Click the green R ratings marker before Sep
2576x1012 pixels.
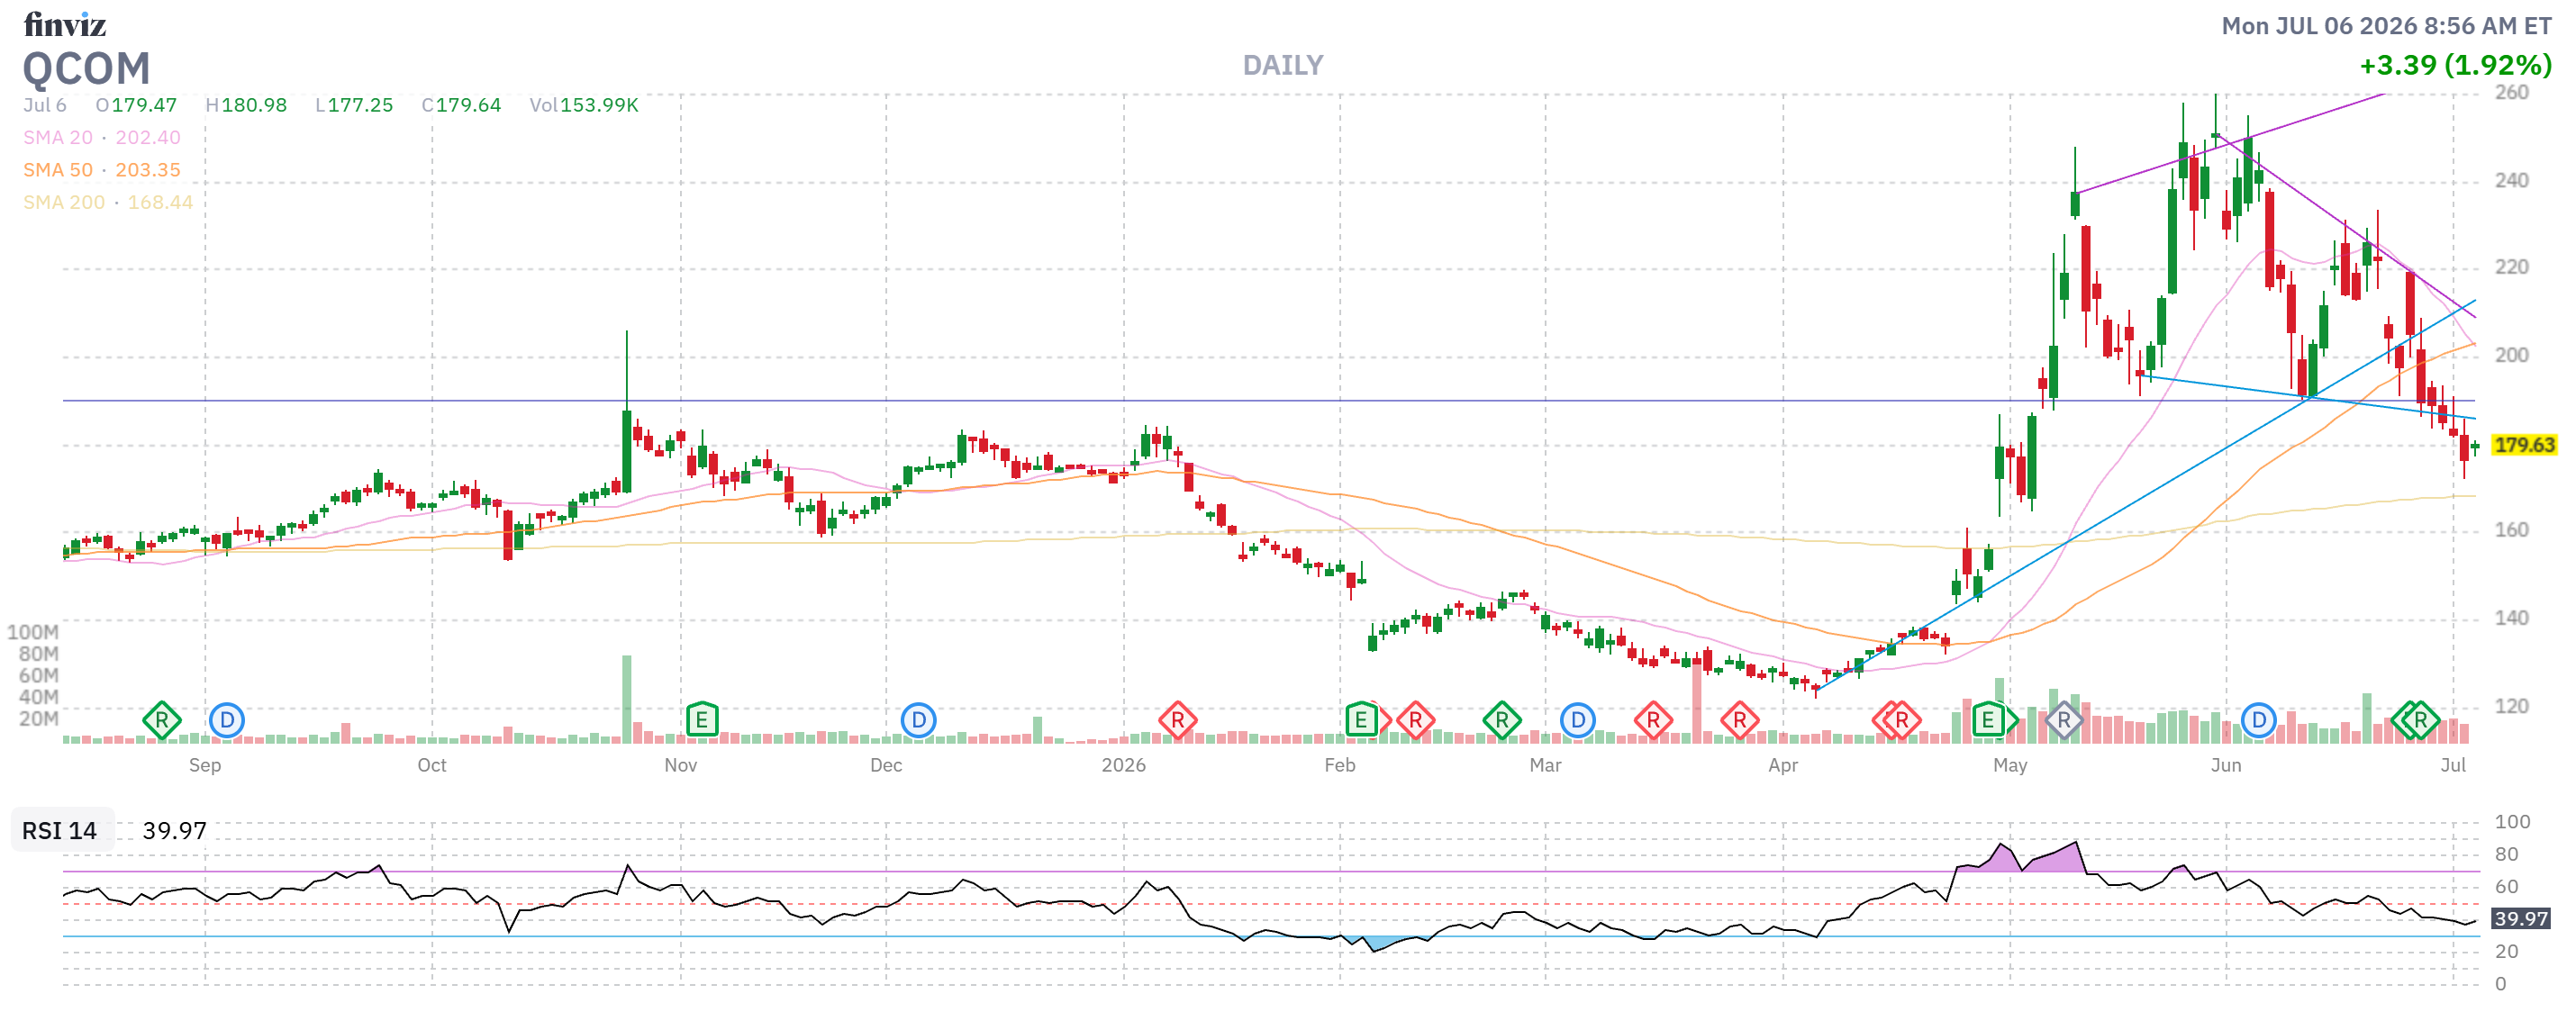coord(161,720)
